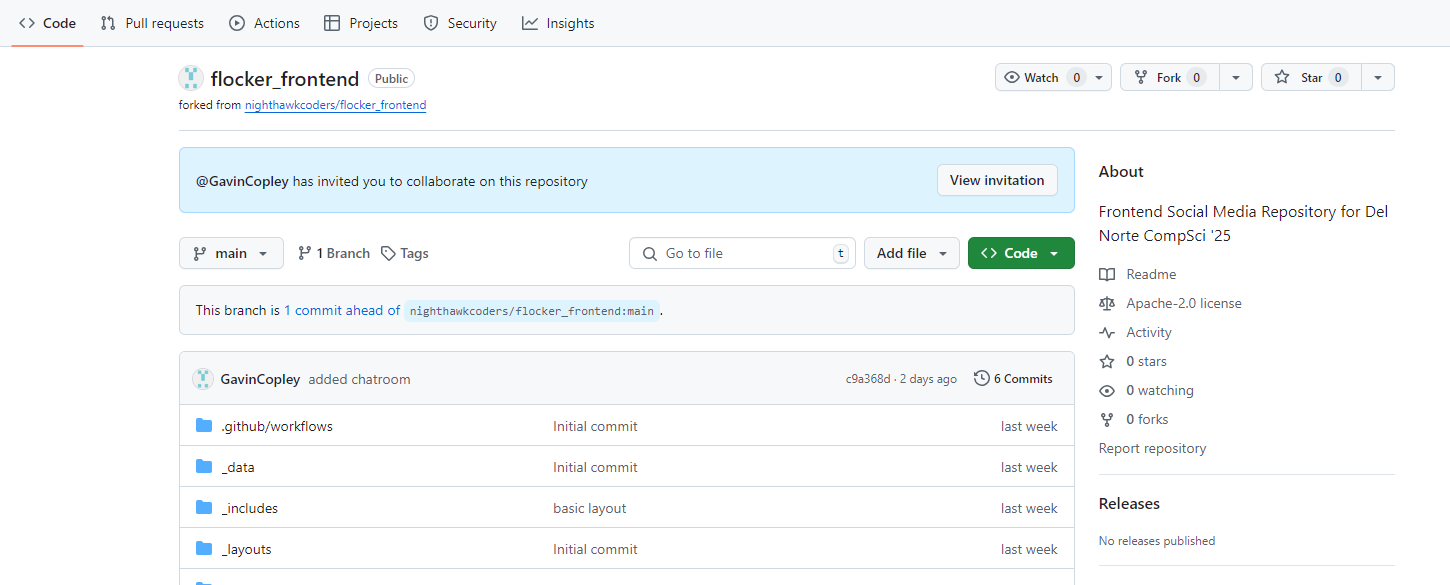The width and height of the screenshot is (1450, 585).
Task: Open Initial commit message on _data row
Action: pyautogui.click(x=595, y=467)
